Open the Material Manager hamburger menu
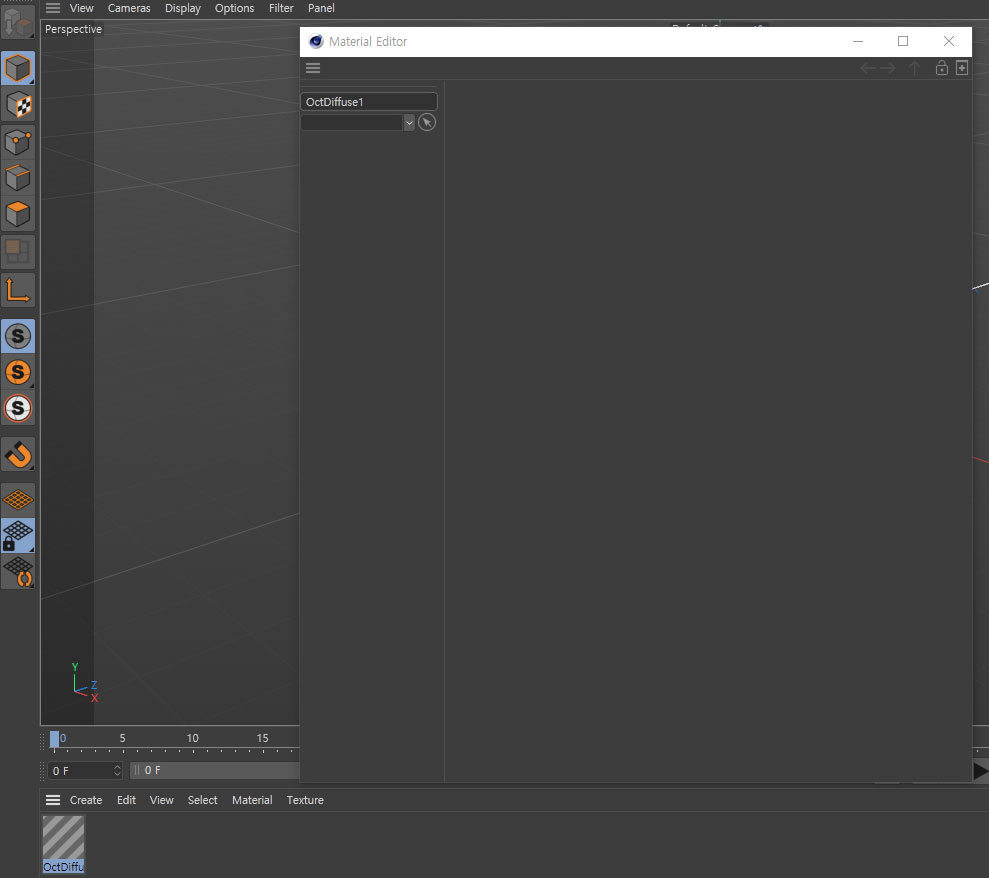Screen dimensions: 989x878 (53, 800)
